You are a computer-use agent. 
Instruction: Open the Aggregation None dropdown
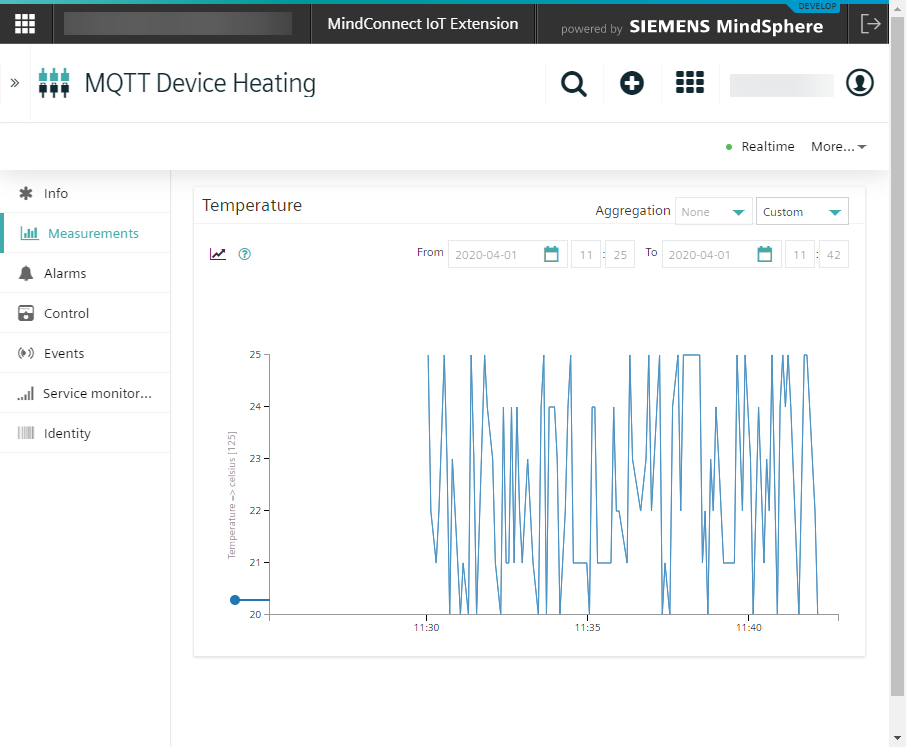click(714, 212)
